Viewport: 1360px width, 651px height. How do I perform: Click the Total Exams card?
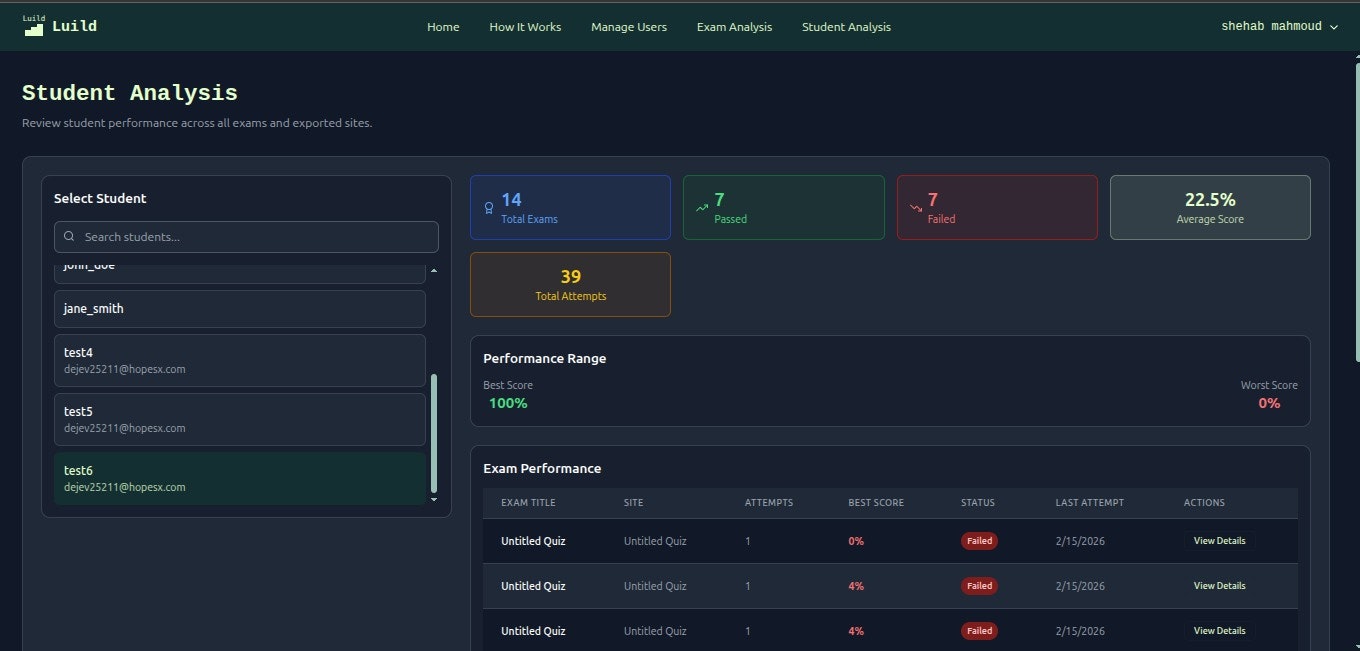[570, 208]
